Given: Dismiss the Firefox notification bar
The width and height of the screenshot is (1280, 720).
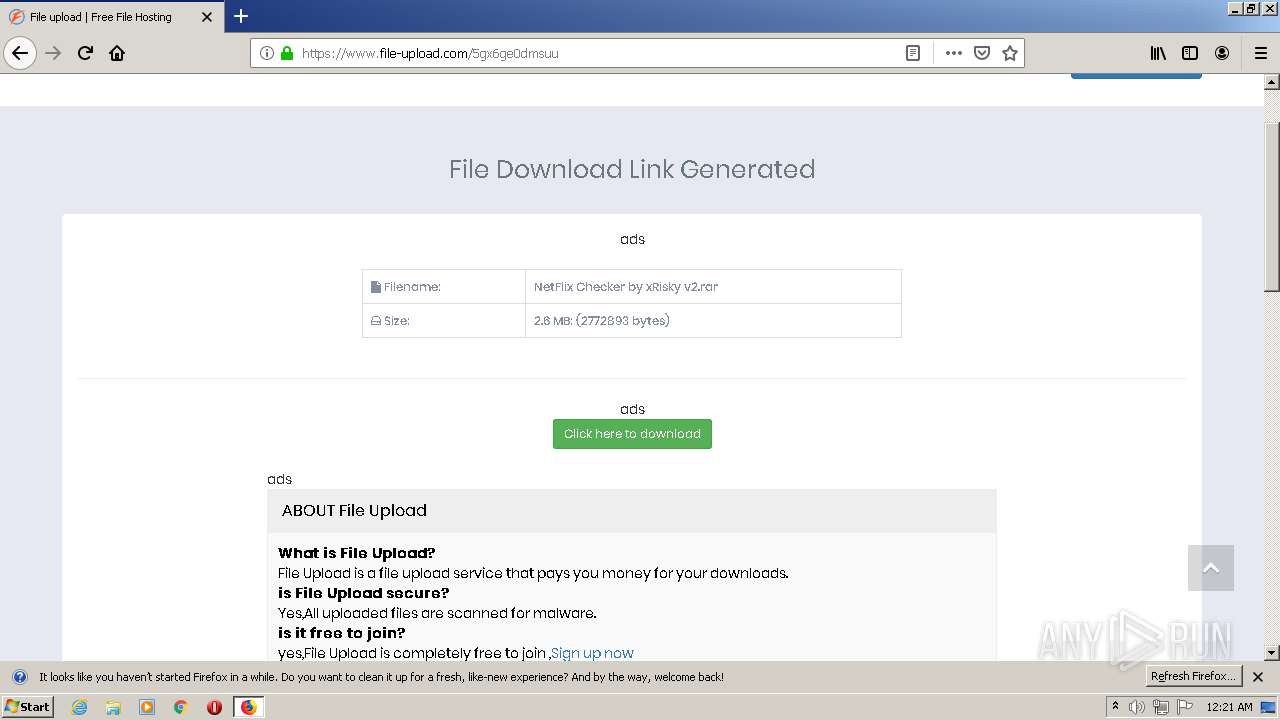Looking at the screenshot, I should pos(1258,677).
